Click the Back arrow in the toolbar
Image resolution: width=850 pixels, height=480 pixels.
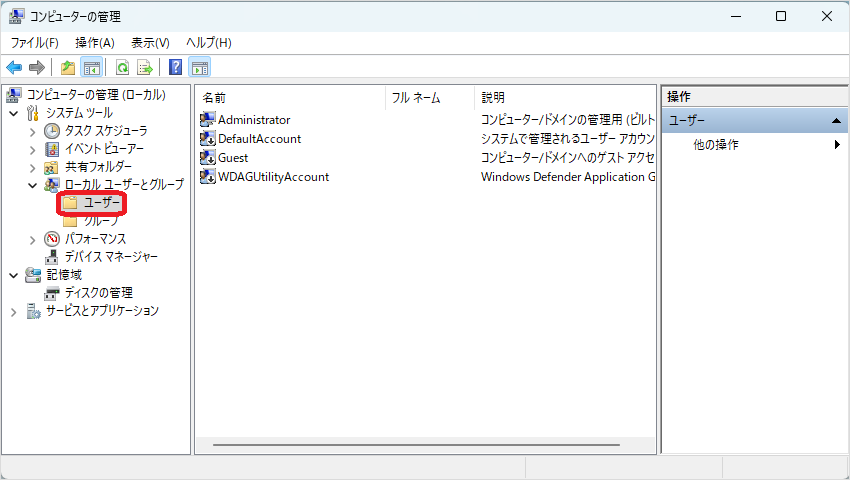click(x=14, y=68)
